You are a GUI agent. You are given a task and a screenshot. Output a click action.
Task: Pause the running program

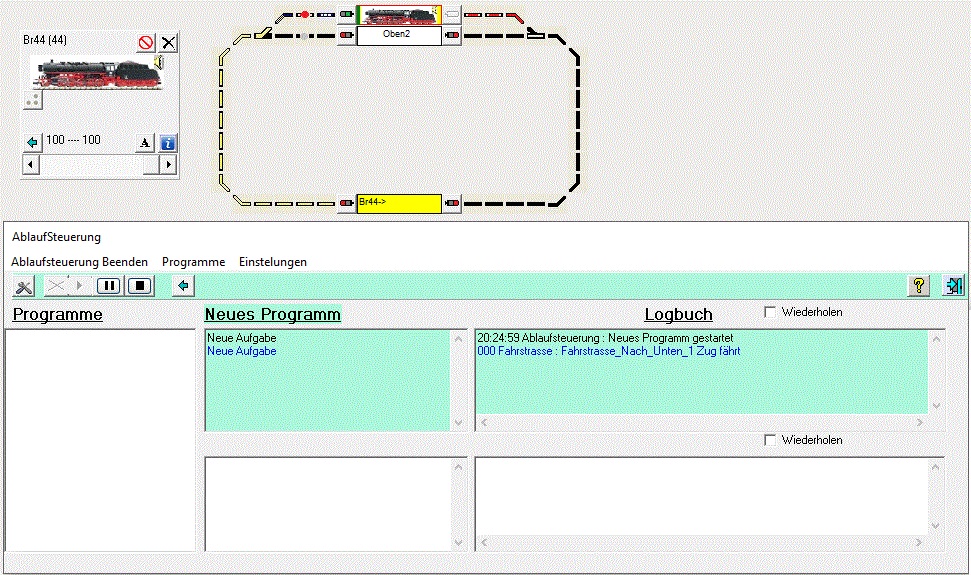[x=109, y=286]
